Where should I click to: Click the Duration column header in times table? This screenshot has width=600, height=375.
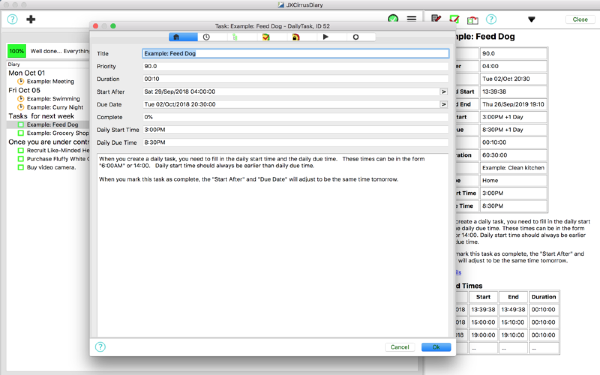pos(544,297)
